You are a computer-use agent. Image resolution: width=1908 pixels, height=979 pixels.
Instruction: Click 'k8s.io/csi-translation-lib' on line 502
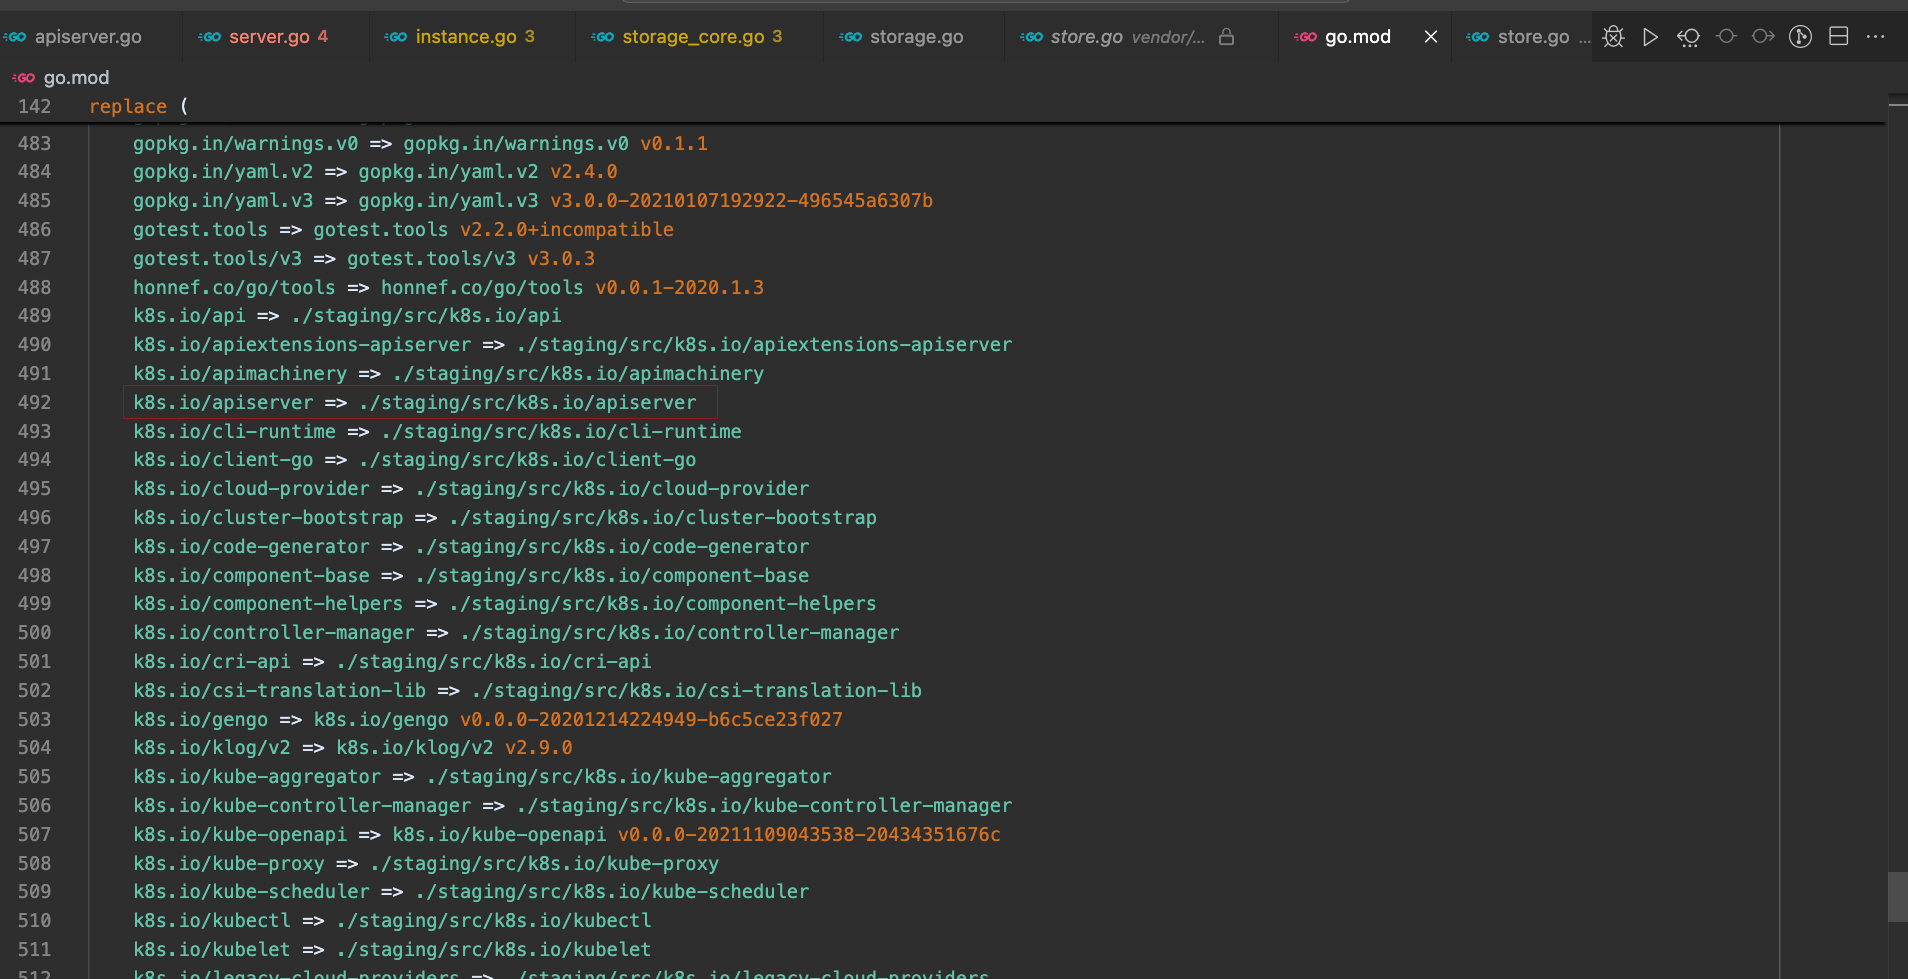pyautogui.click(x=279, y=691)
